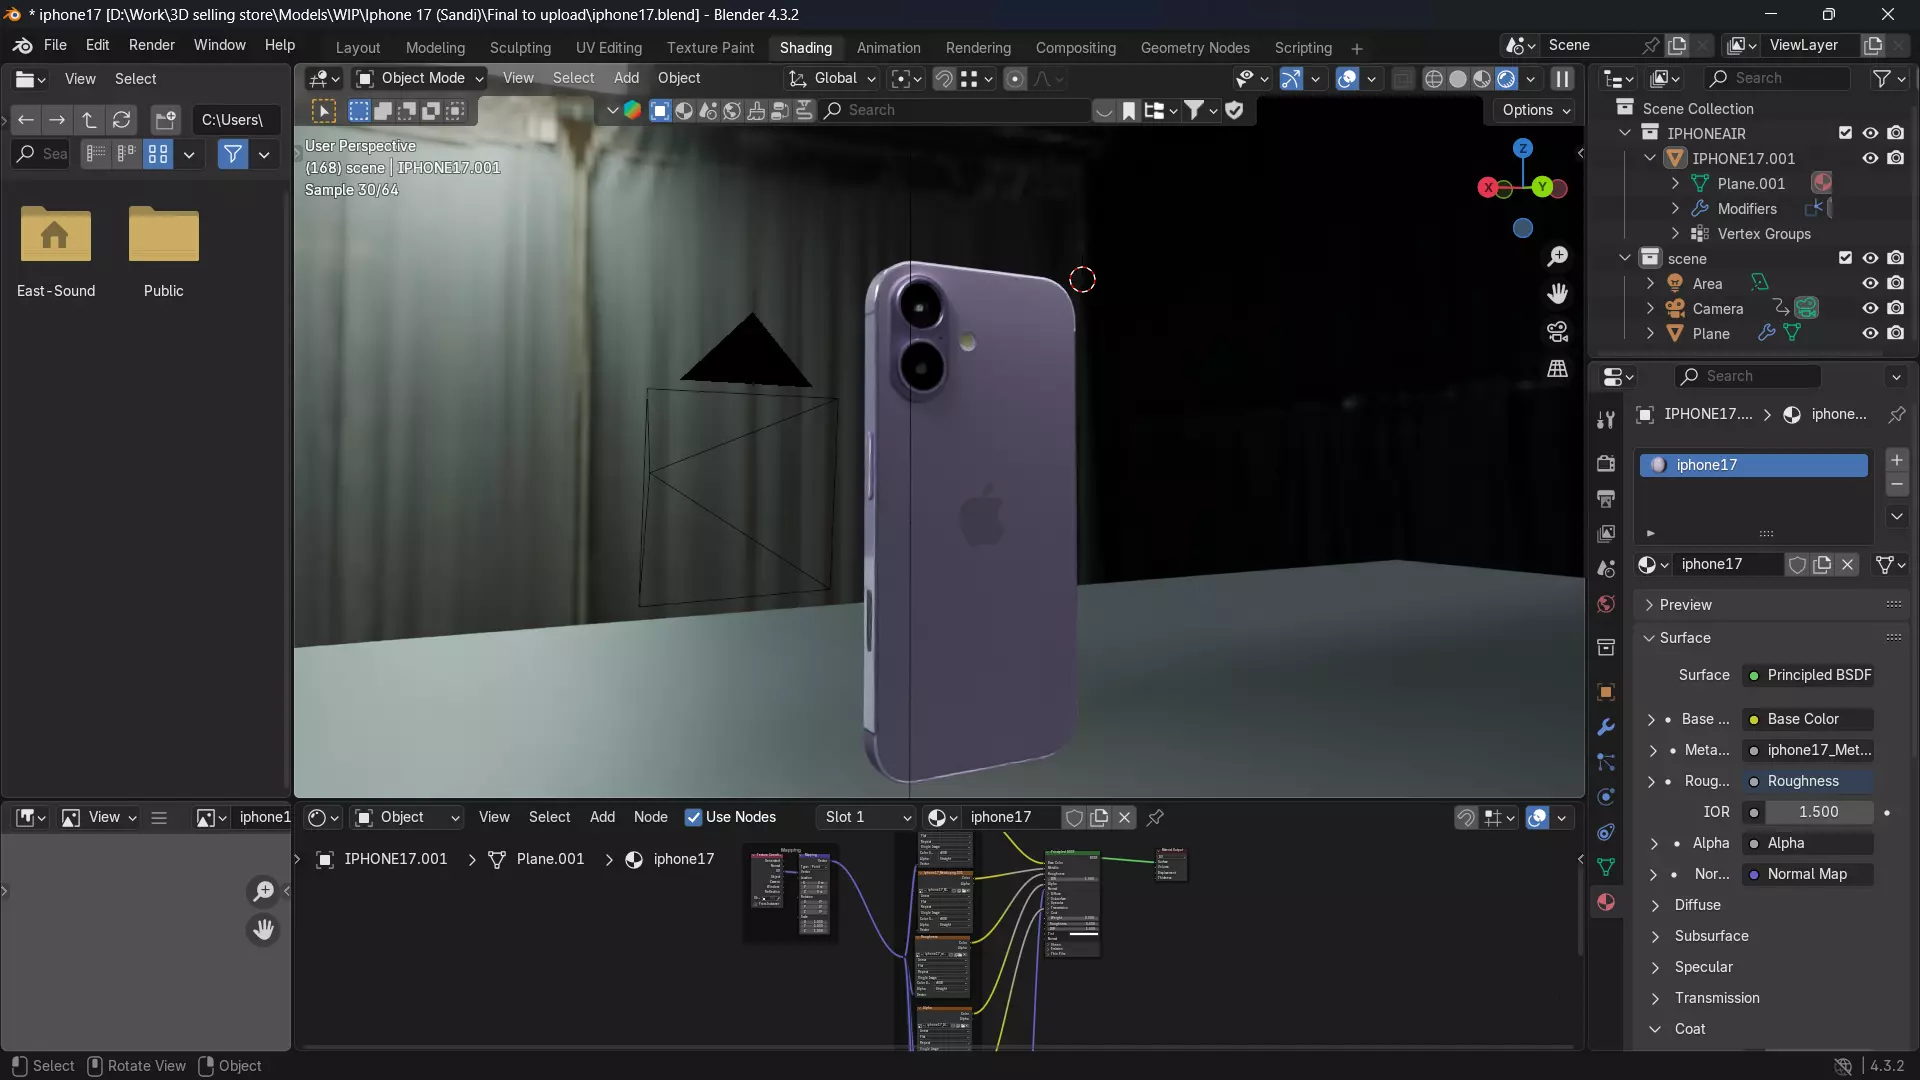Switch to the UV Editing workspace tab

[x=608, y=48]
